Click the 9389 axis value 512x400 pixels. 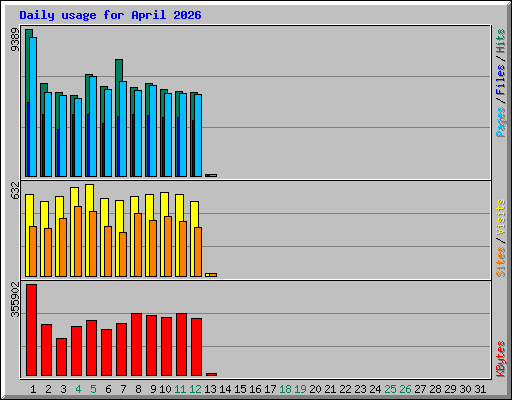click(x=15, y=40)
